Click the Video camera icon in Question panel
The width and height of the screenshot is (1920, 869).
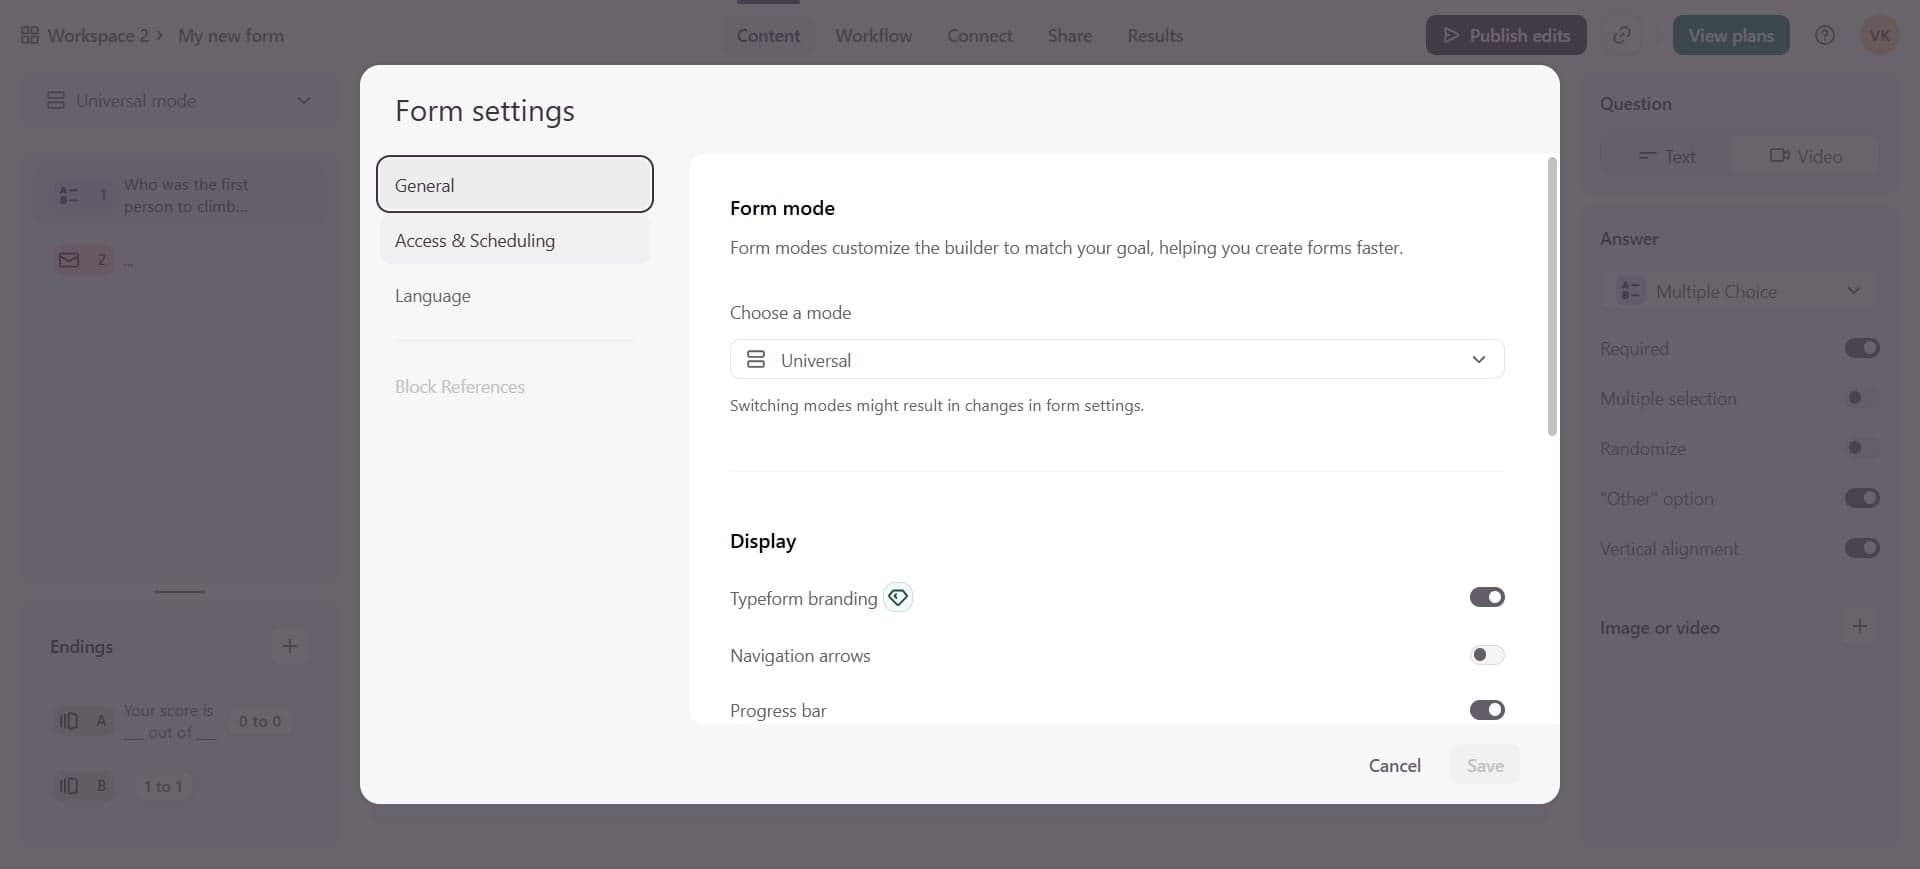pos(1780,155)
